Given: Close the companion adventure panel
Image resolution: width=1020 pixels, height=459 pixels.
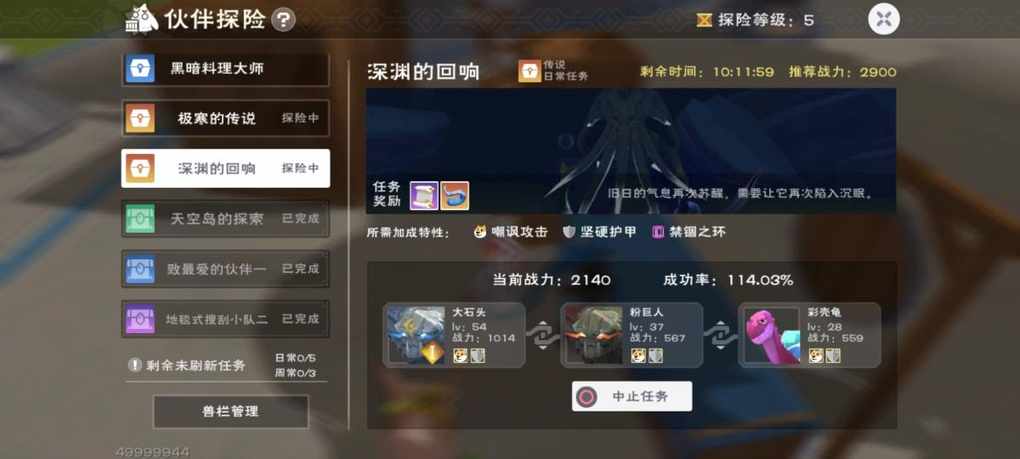Looking at the screenshot, I should pos(883,18).
